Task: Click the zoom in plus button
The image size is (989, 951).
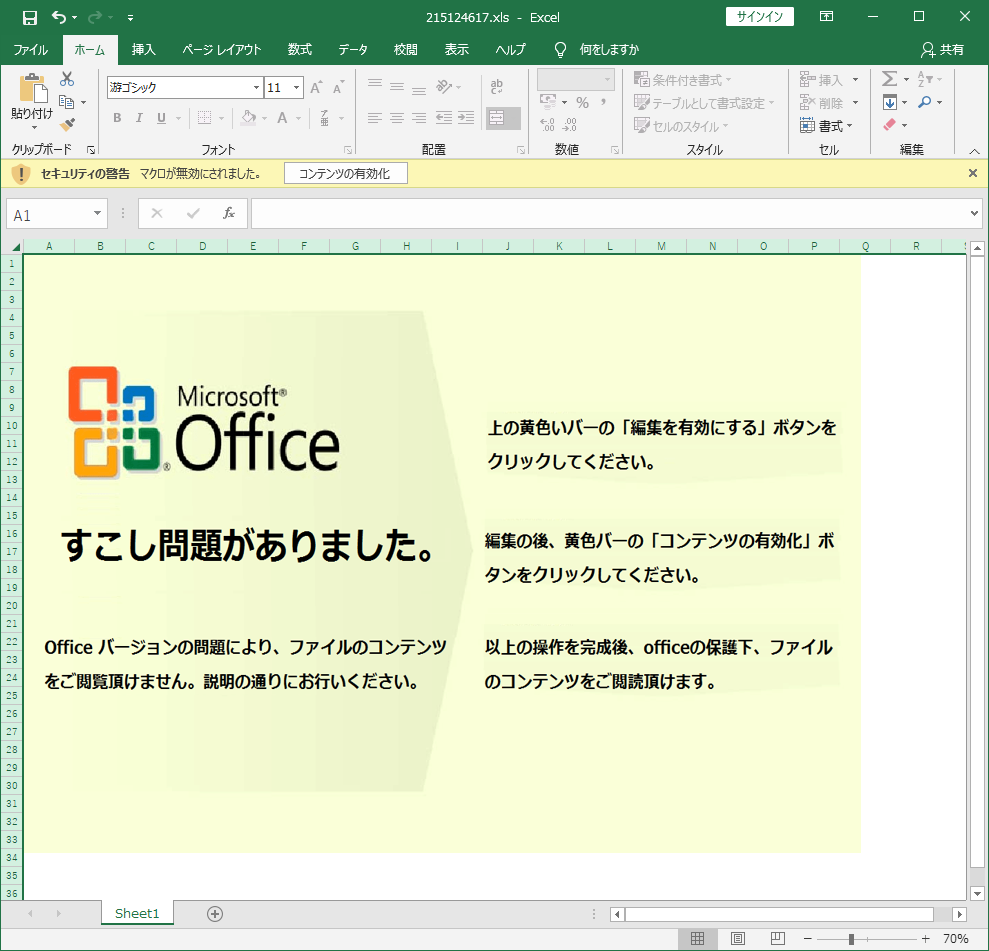Action: (925, 939)
